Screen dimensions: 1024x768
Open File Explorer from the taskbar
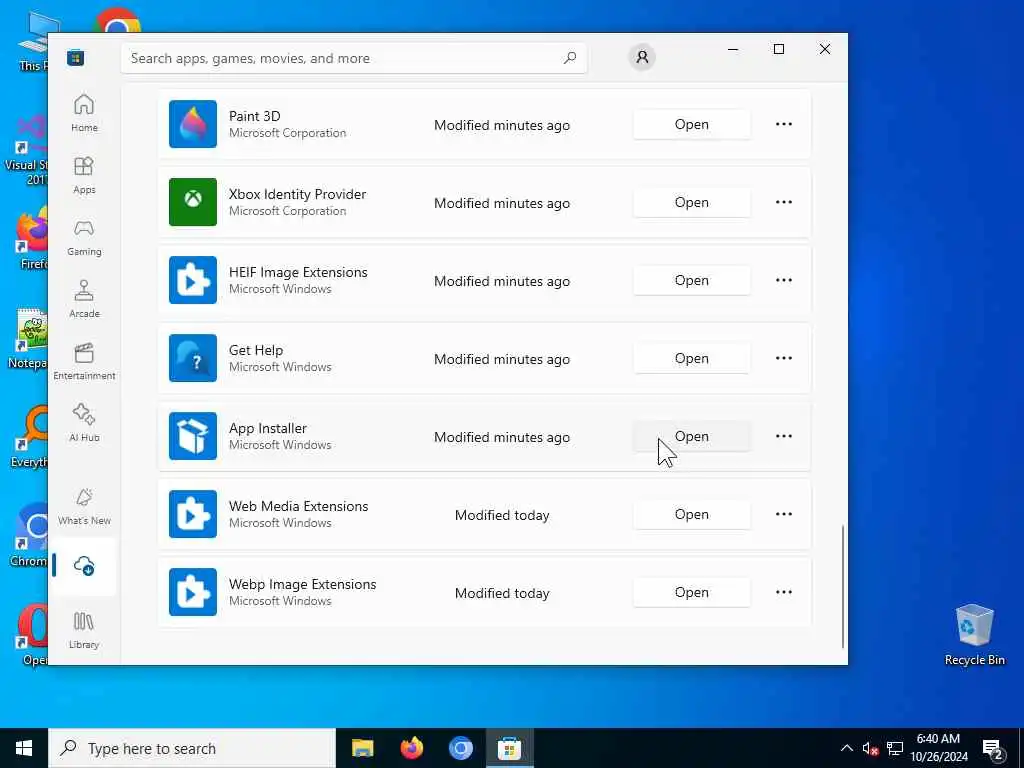click(362, 748)
